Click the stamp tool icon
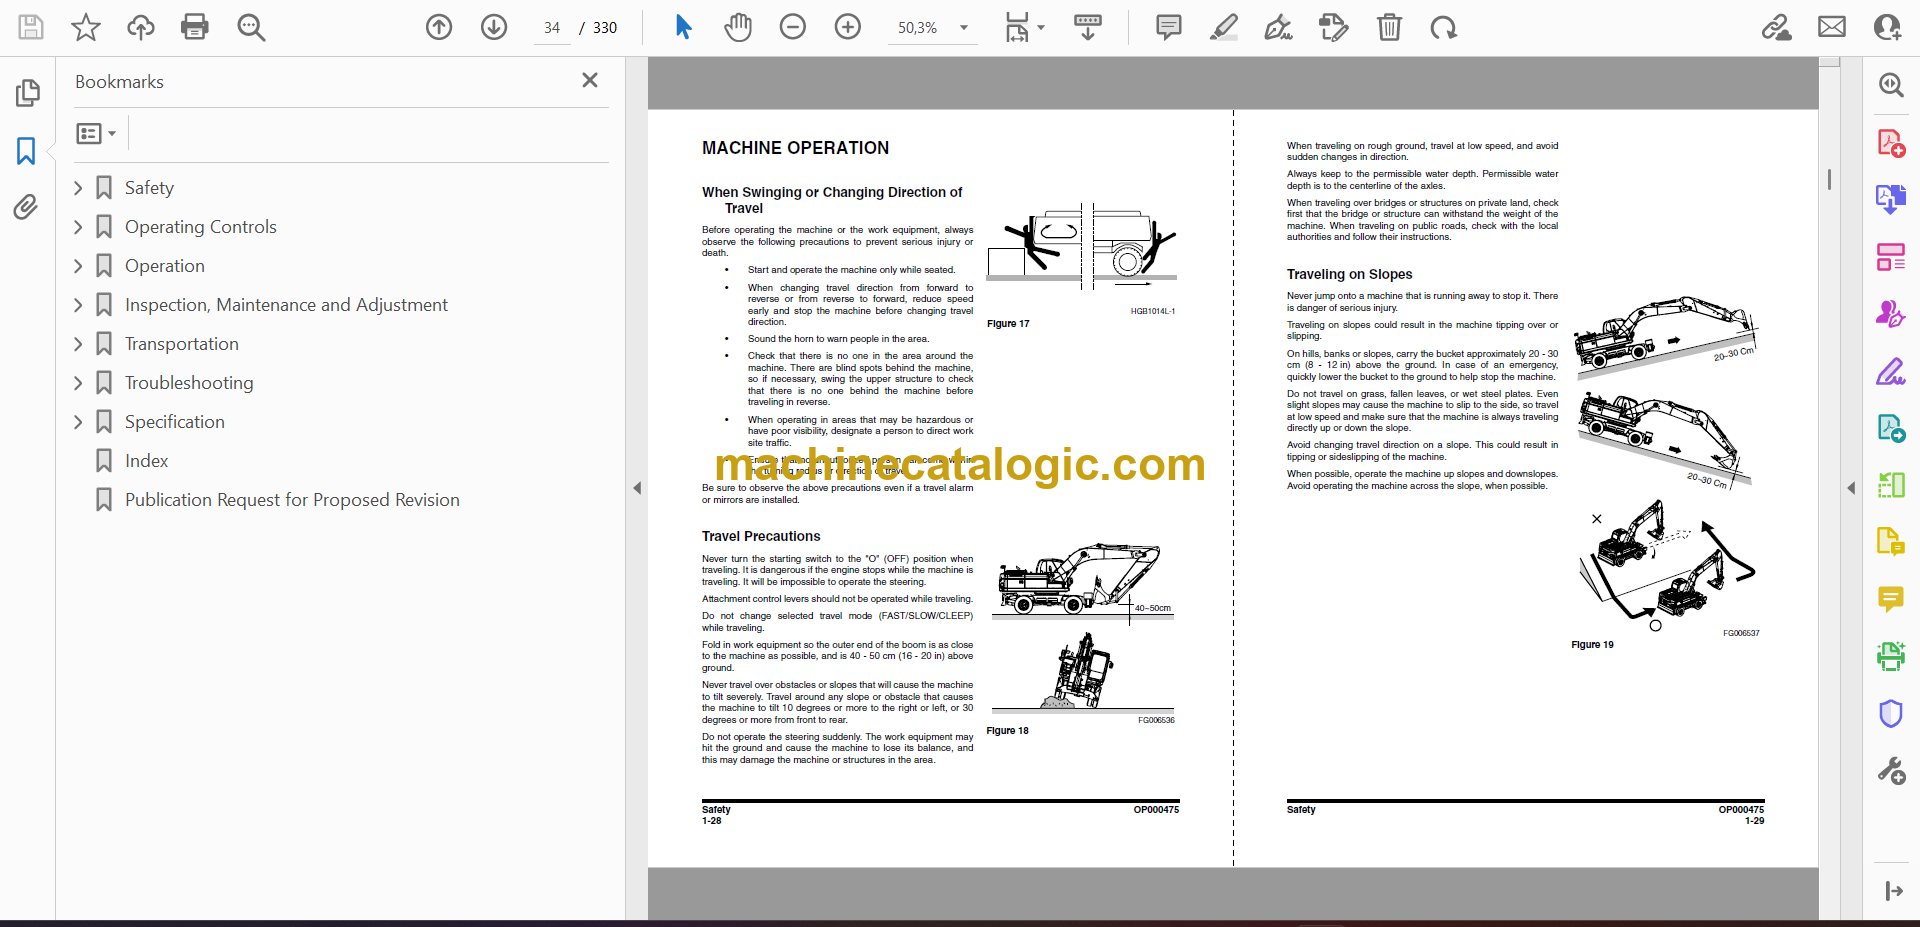The height and width of the screenshot is (927, 1920). [1333, 27]
